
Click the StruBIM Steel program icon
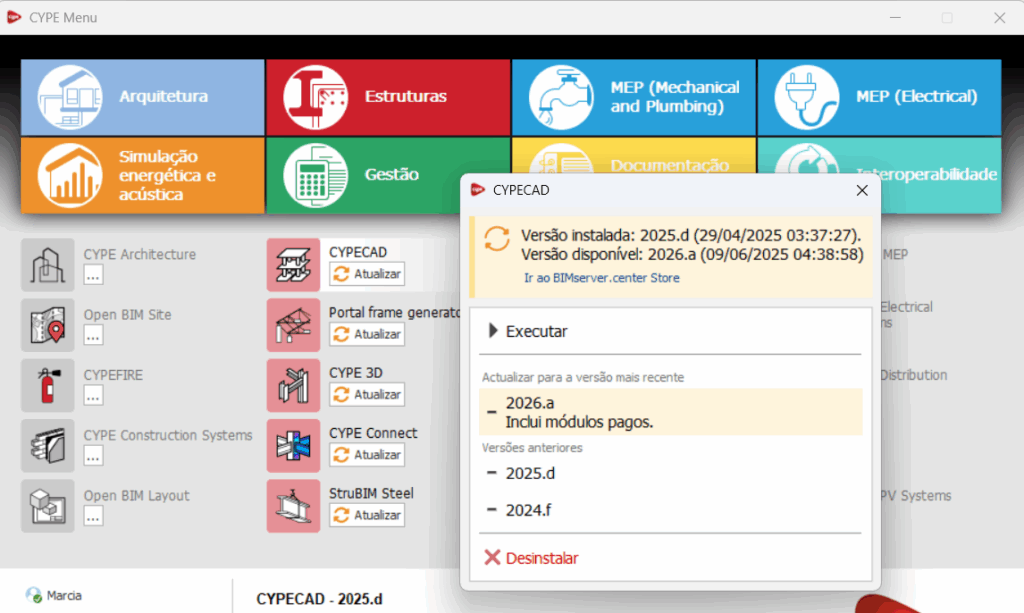pyautogui.click(x=293, y=506)
